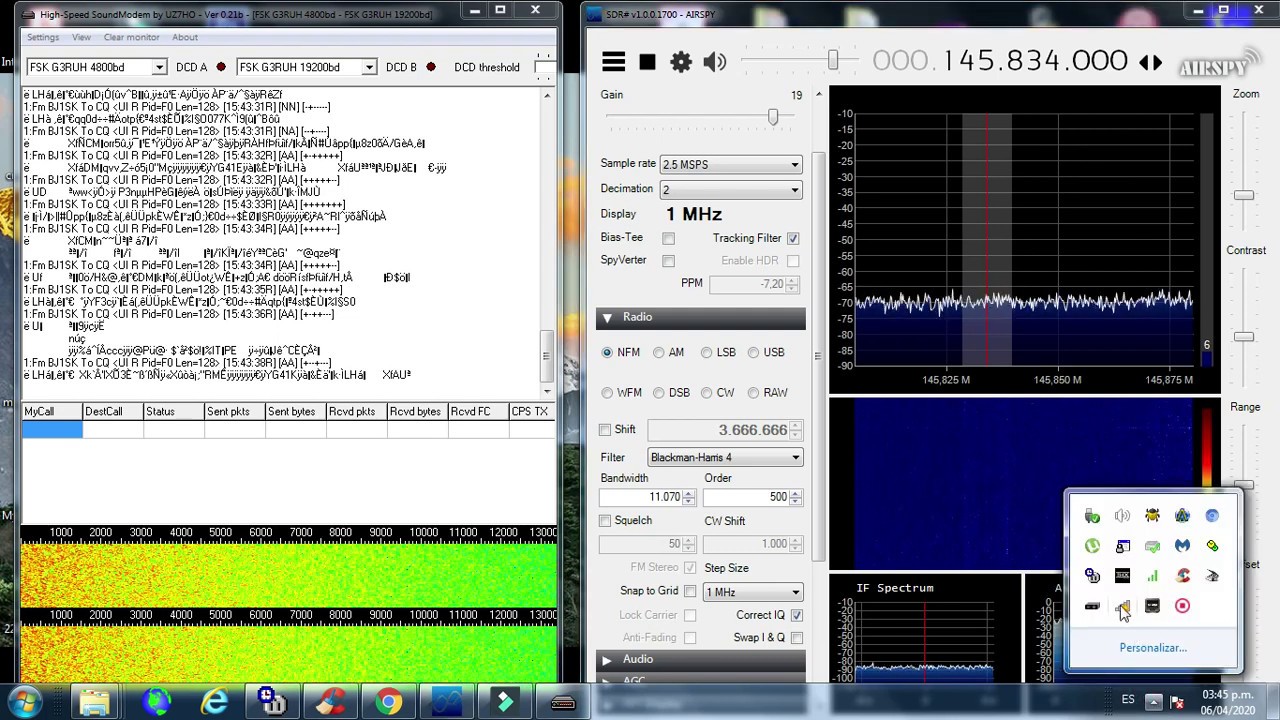1280x720 pixels.
Task: Click the gray speaker icon in the tray popup
Action: click(1122, 516)
